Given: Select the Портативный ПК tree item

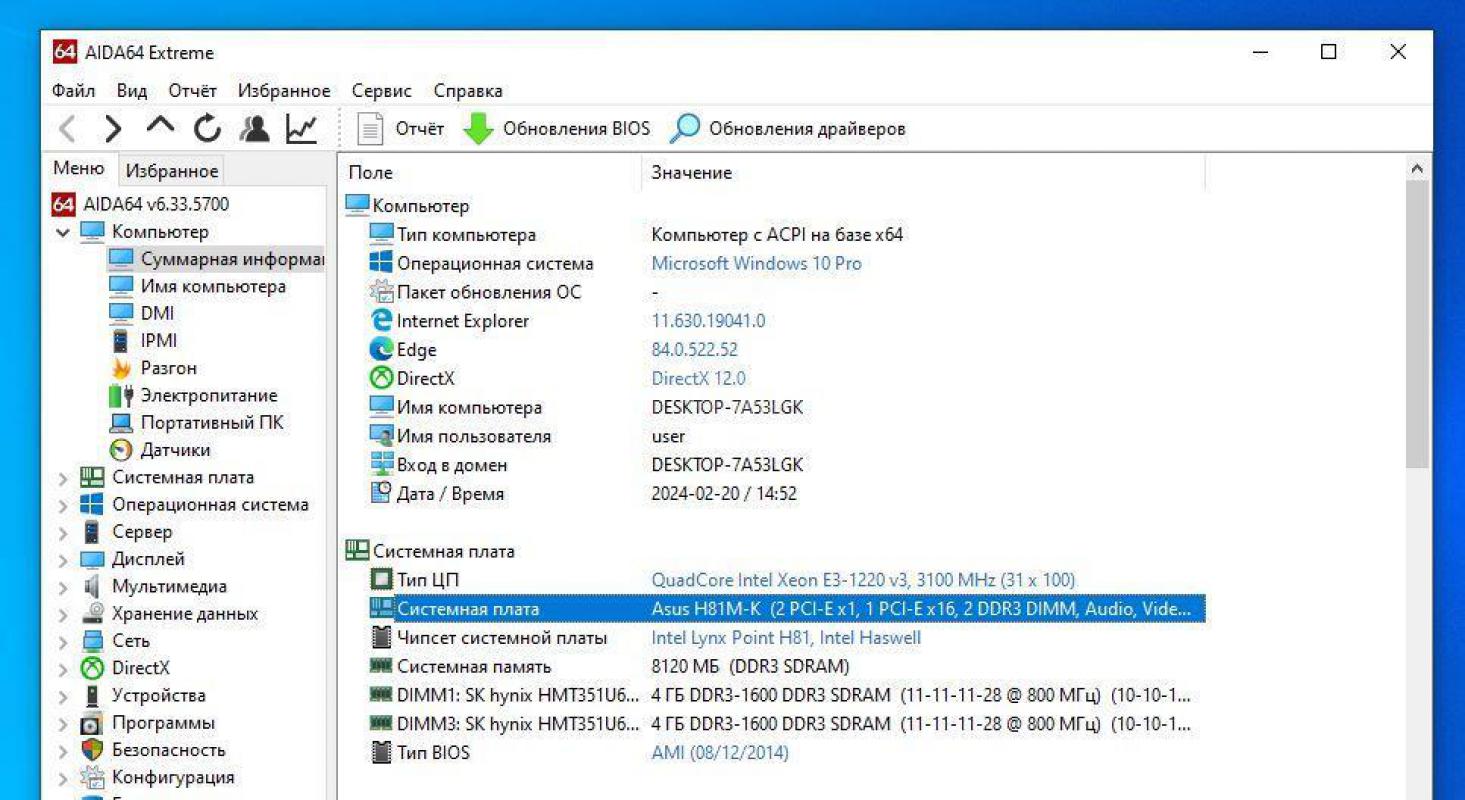Looking at the screenshot, I should pyautogui.click(x=196, y=422).
